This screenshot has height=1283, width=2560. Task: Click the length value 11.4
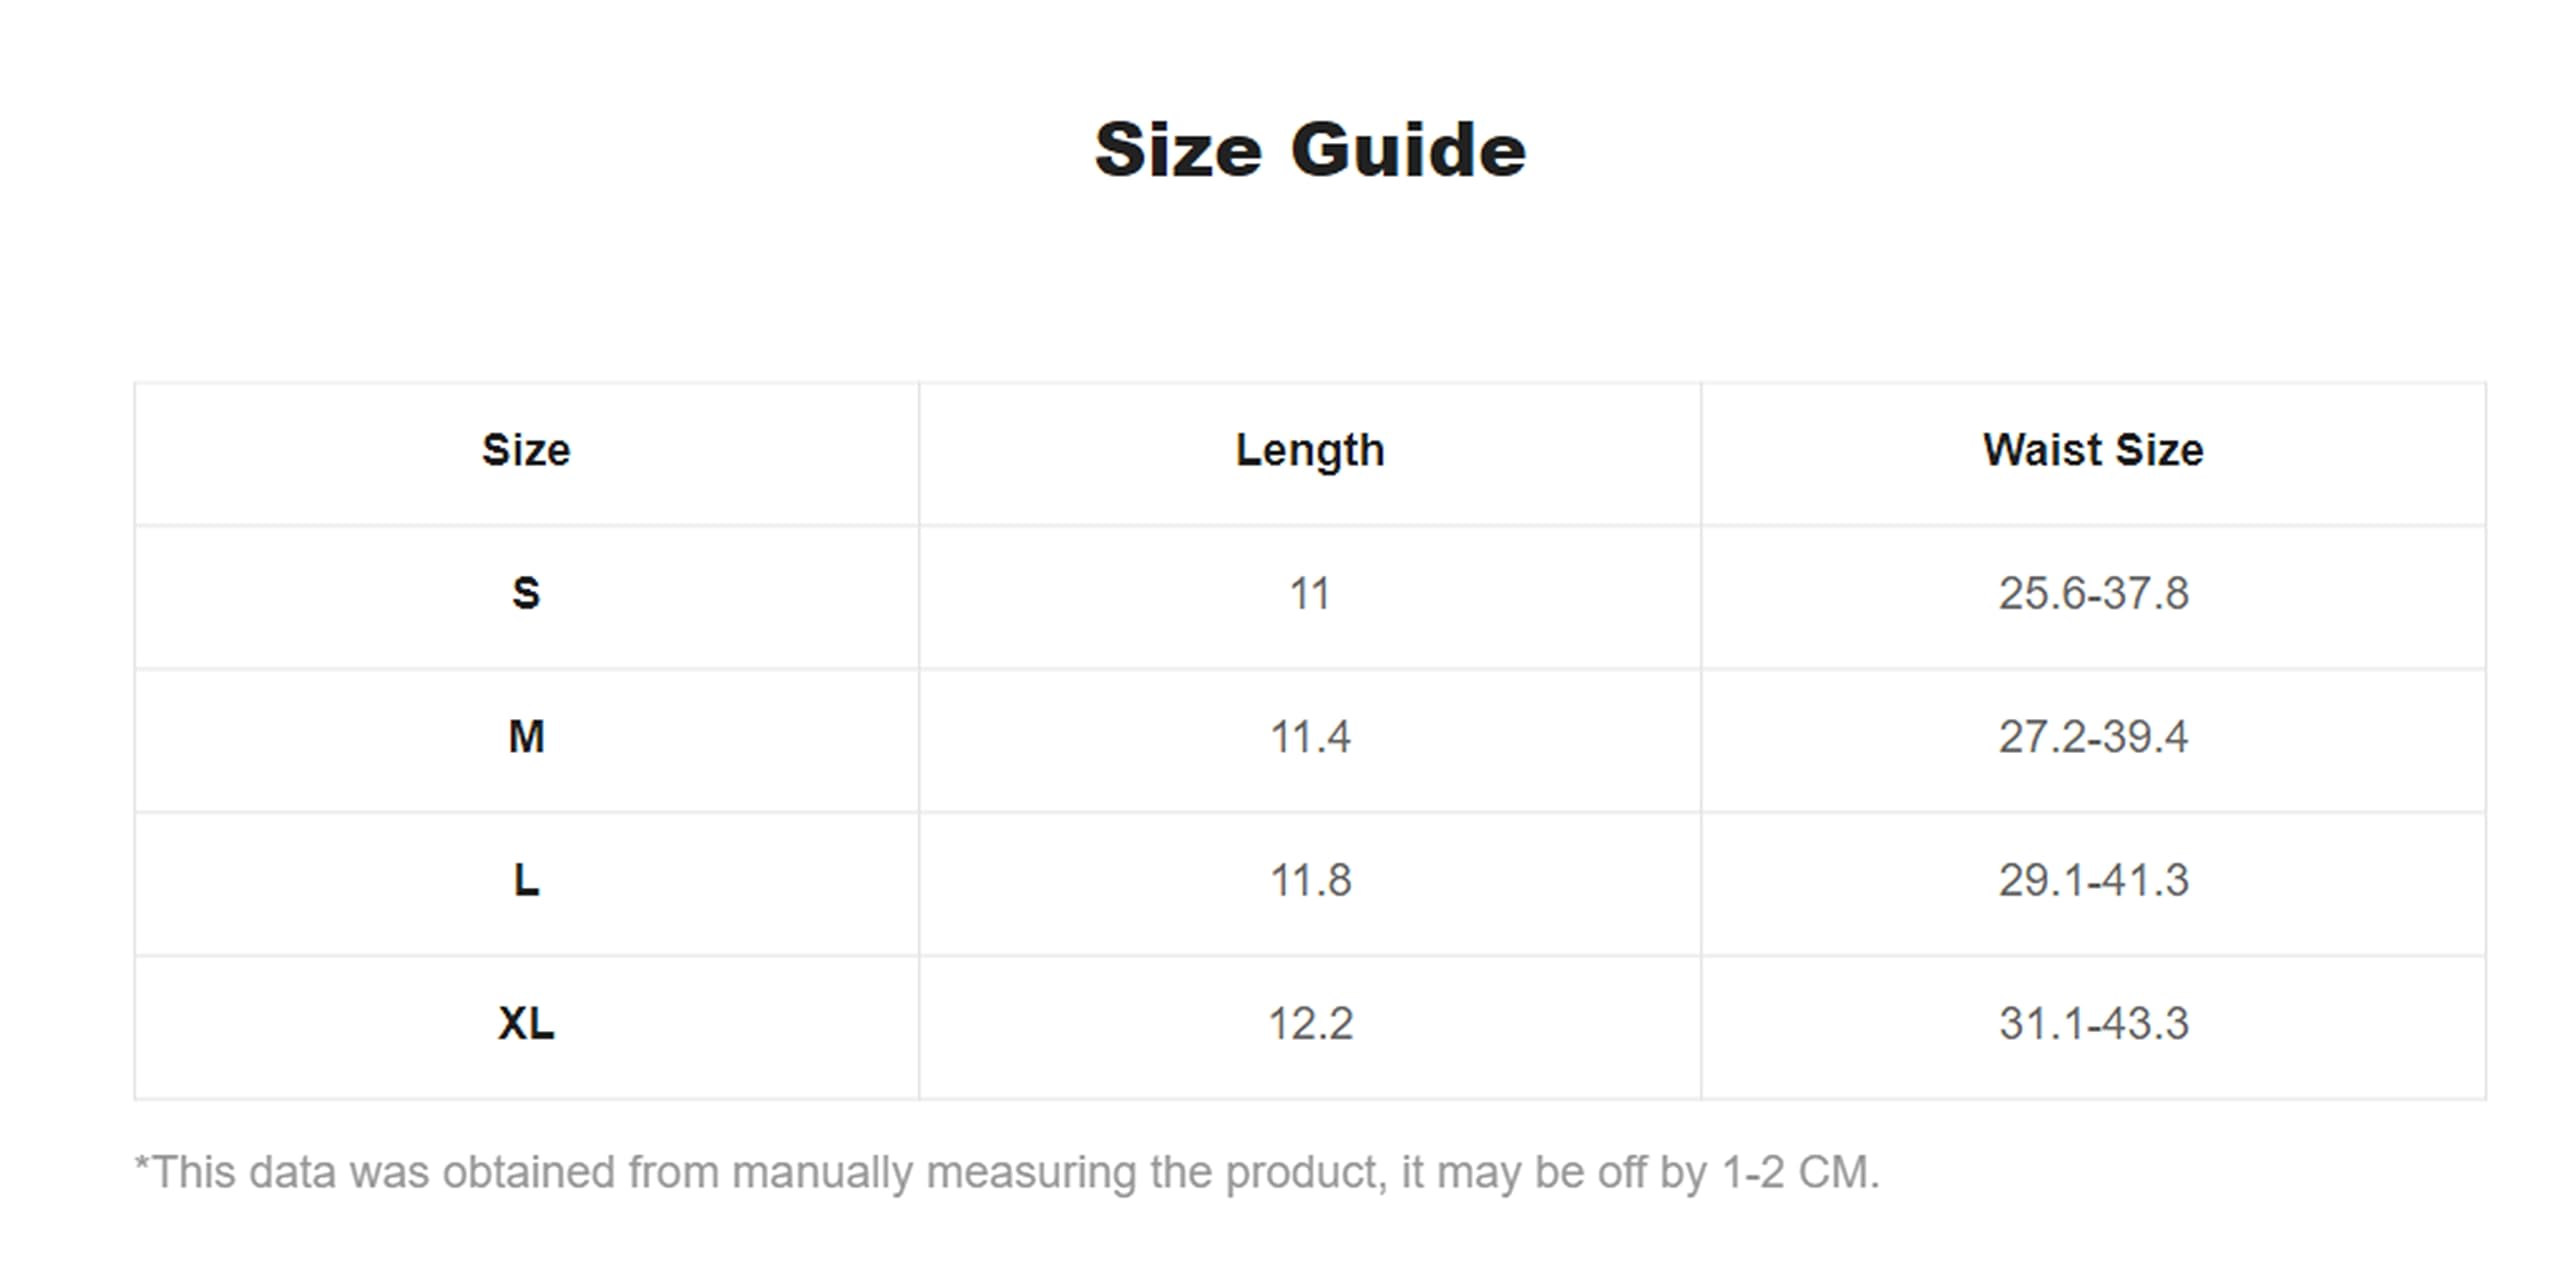pos(1310,738)
